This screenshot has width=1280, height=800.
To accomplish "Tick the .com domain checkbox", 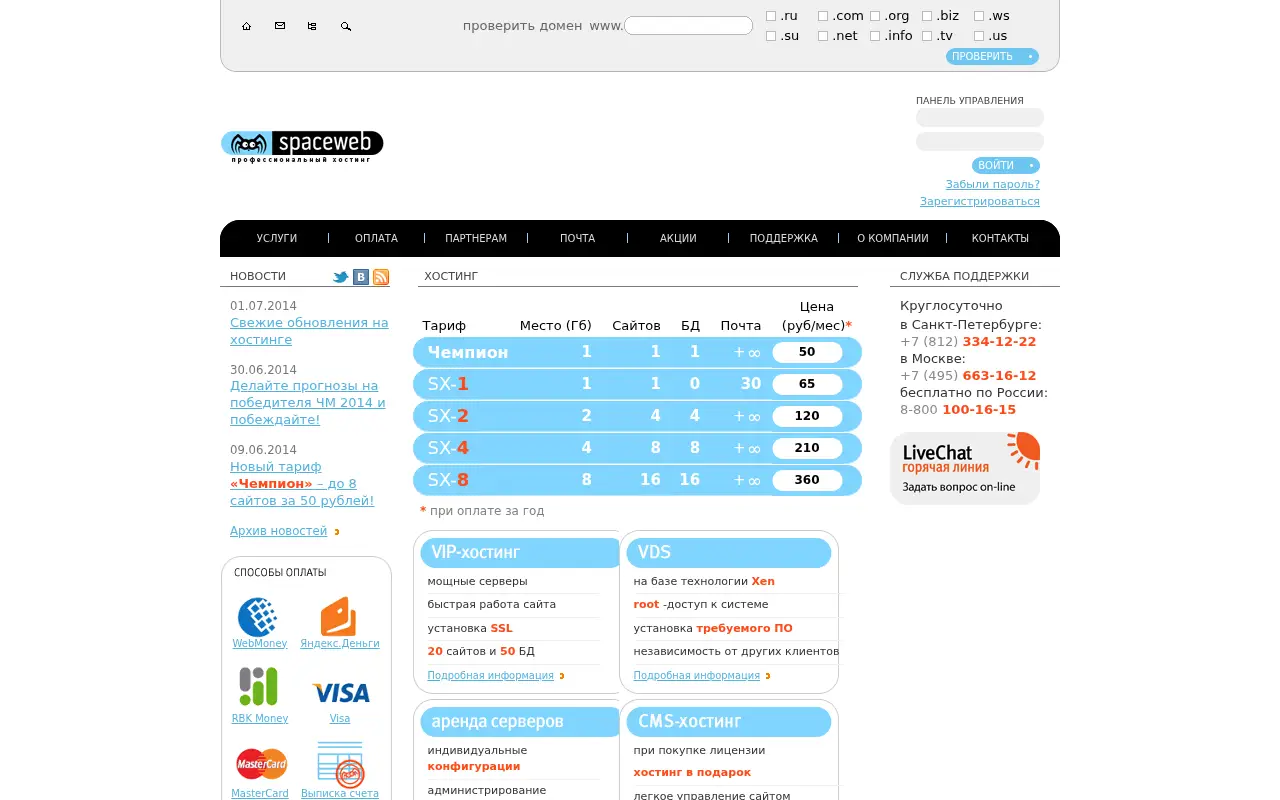I will pos(823,16).
